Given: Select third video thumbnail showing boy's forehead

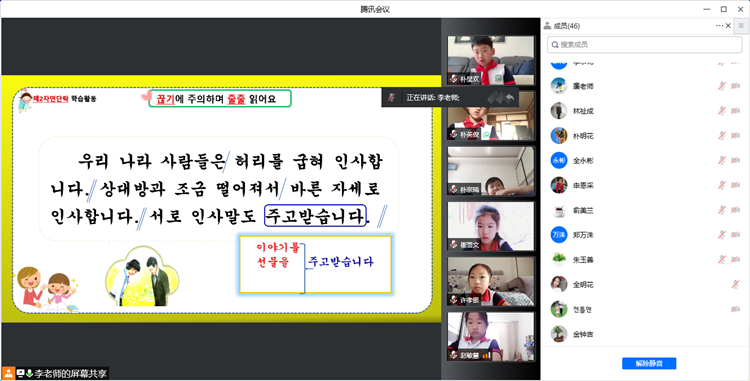Looking at the screenshot, I should pyautogui.click(x=491, y=171).
